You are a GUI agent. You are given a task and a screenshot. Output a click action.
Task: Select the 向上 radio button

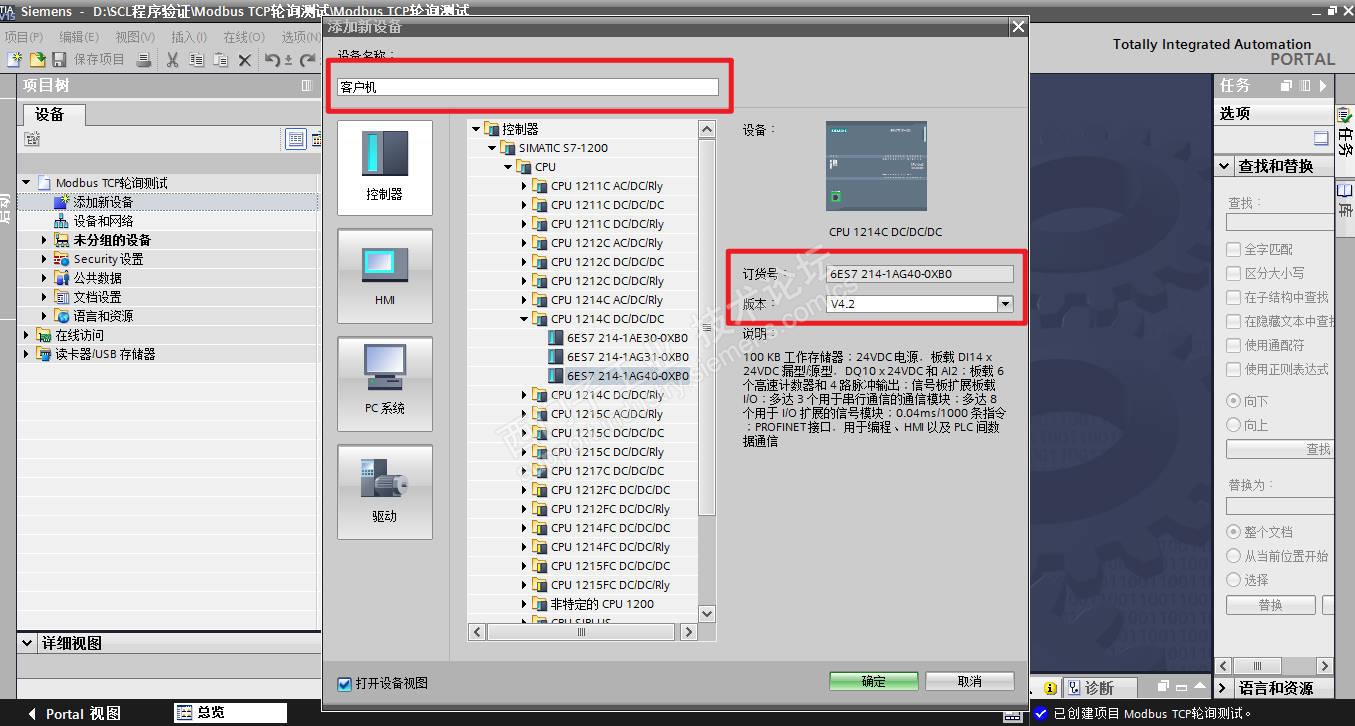coord(1233,425)
